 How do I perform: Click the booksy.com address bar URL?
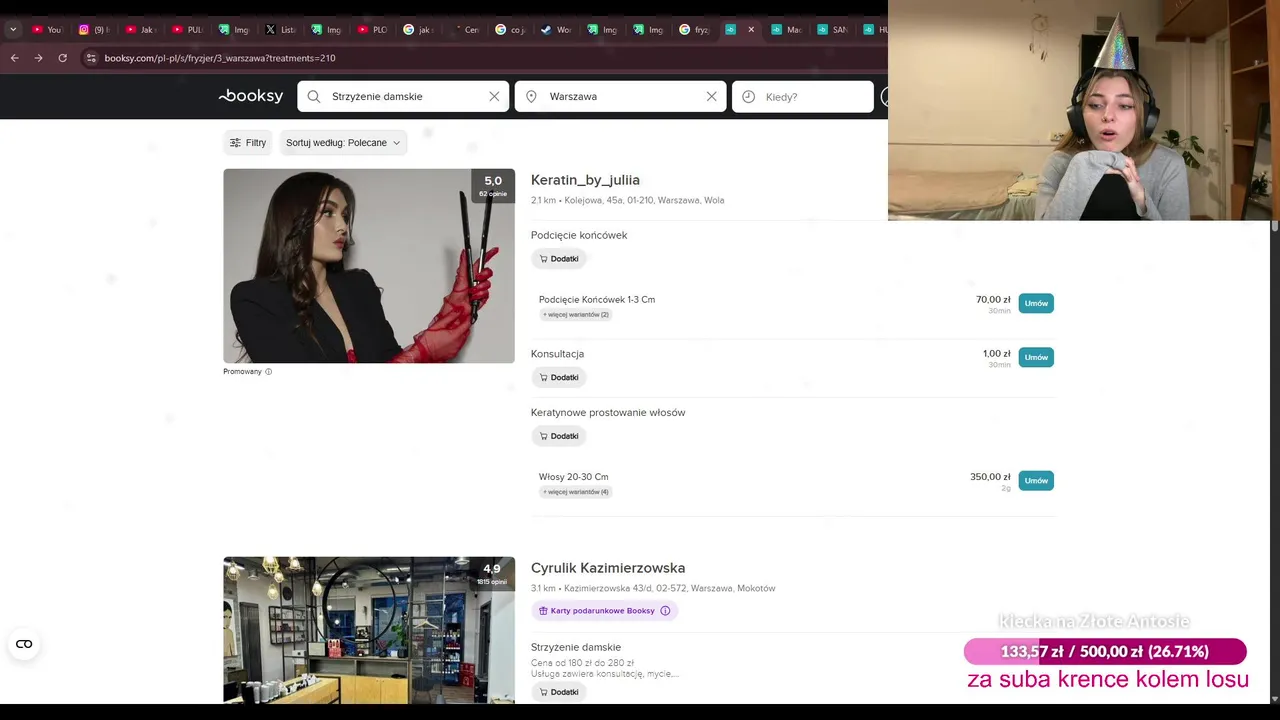click(220, 58)
